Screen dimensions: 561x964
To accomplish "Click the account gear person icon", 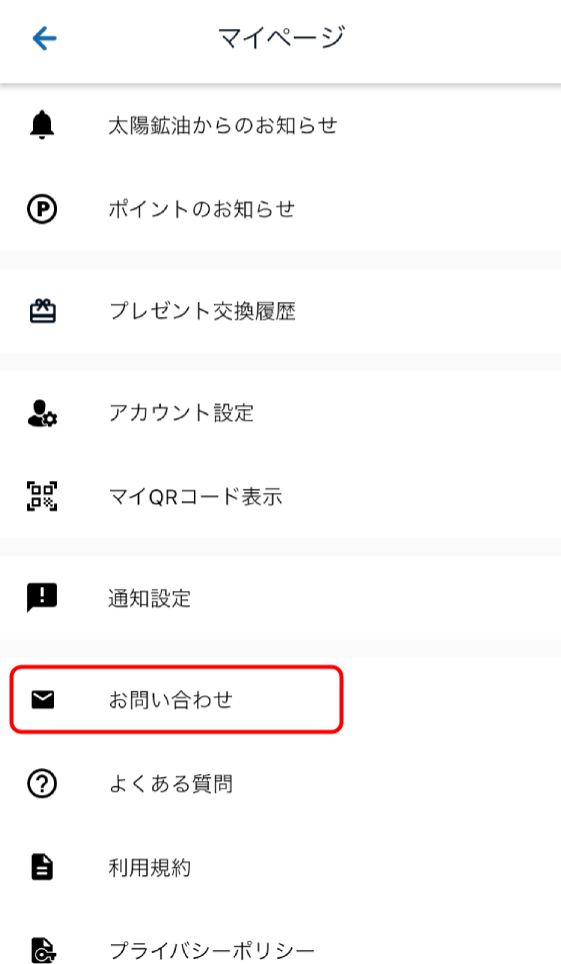I will [x=42, y=413].
